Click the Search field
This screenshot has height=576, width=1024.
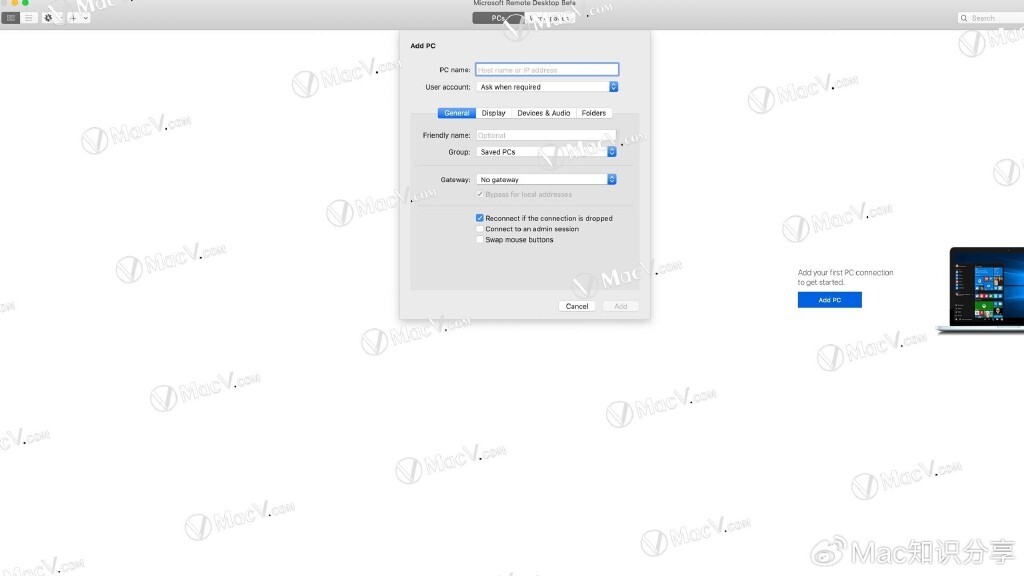tap(991, 18)
